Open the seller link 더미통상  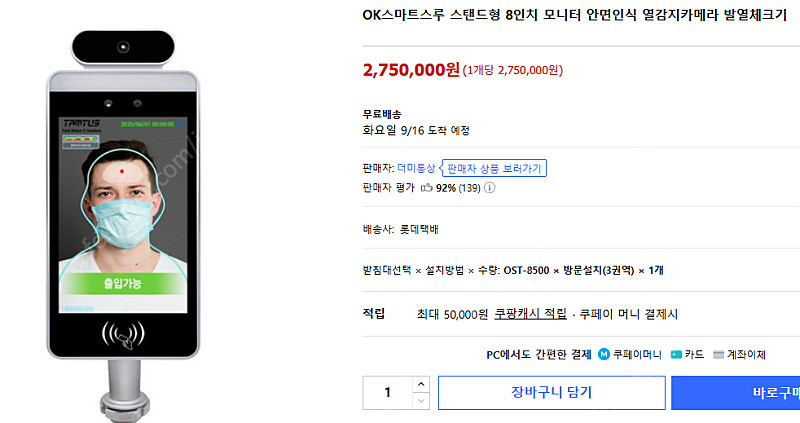click(416, 168)
